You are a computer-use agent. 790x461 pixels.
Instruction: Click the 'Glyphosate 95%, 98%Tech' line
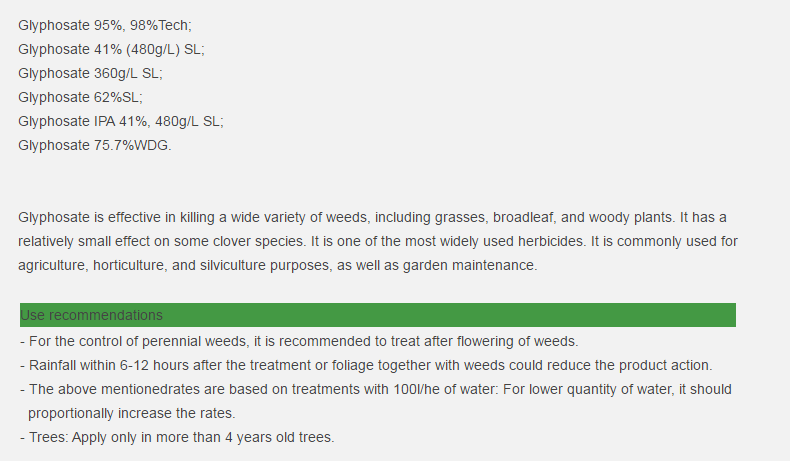pyautogui.click(x=105, y=25)
